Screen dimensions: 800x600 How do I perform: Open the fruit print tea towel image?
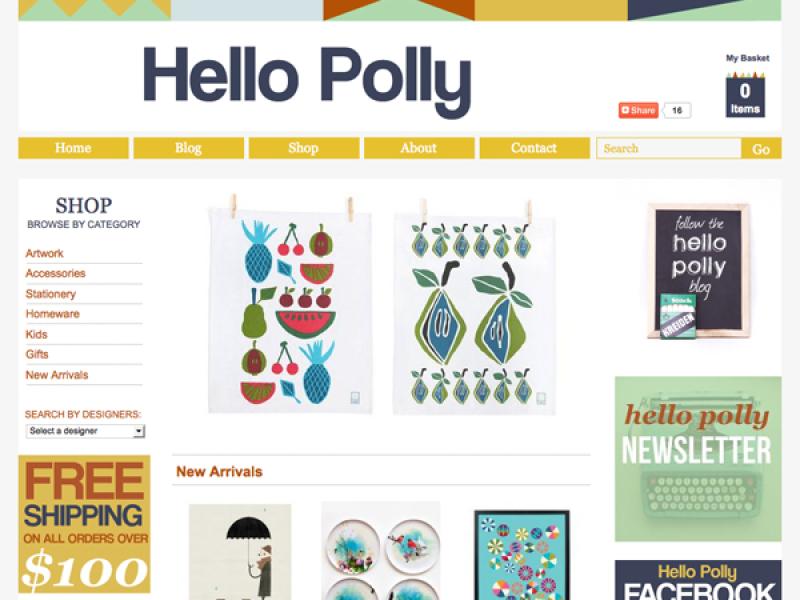[x=290, y=305]
